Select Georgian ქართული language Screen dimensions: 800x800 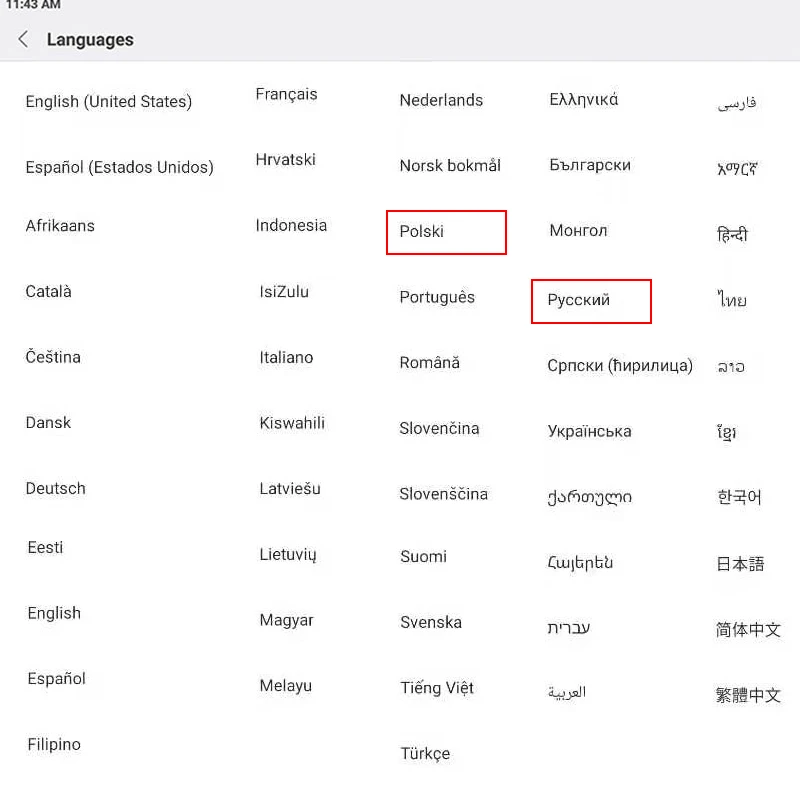click(589, 497)
